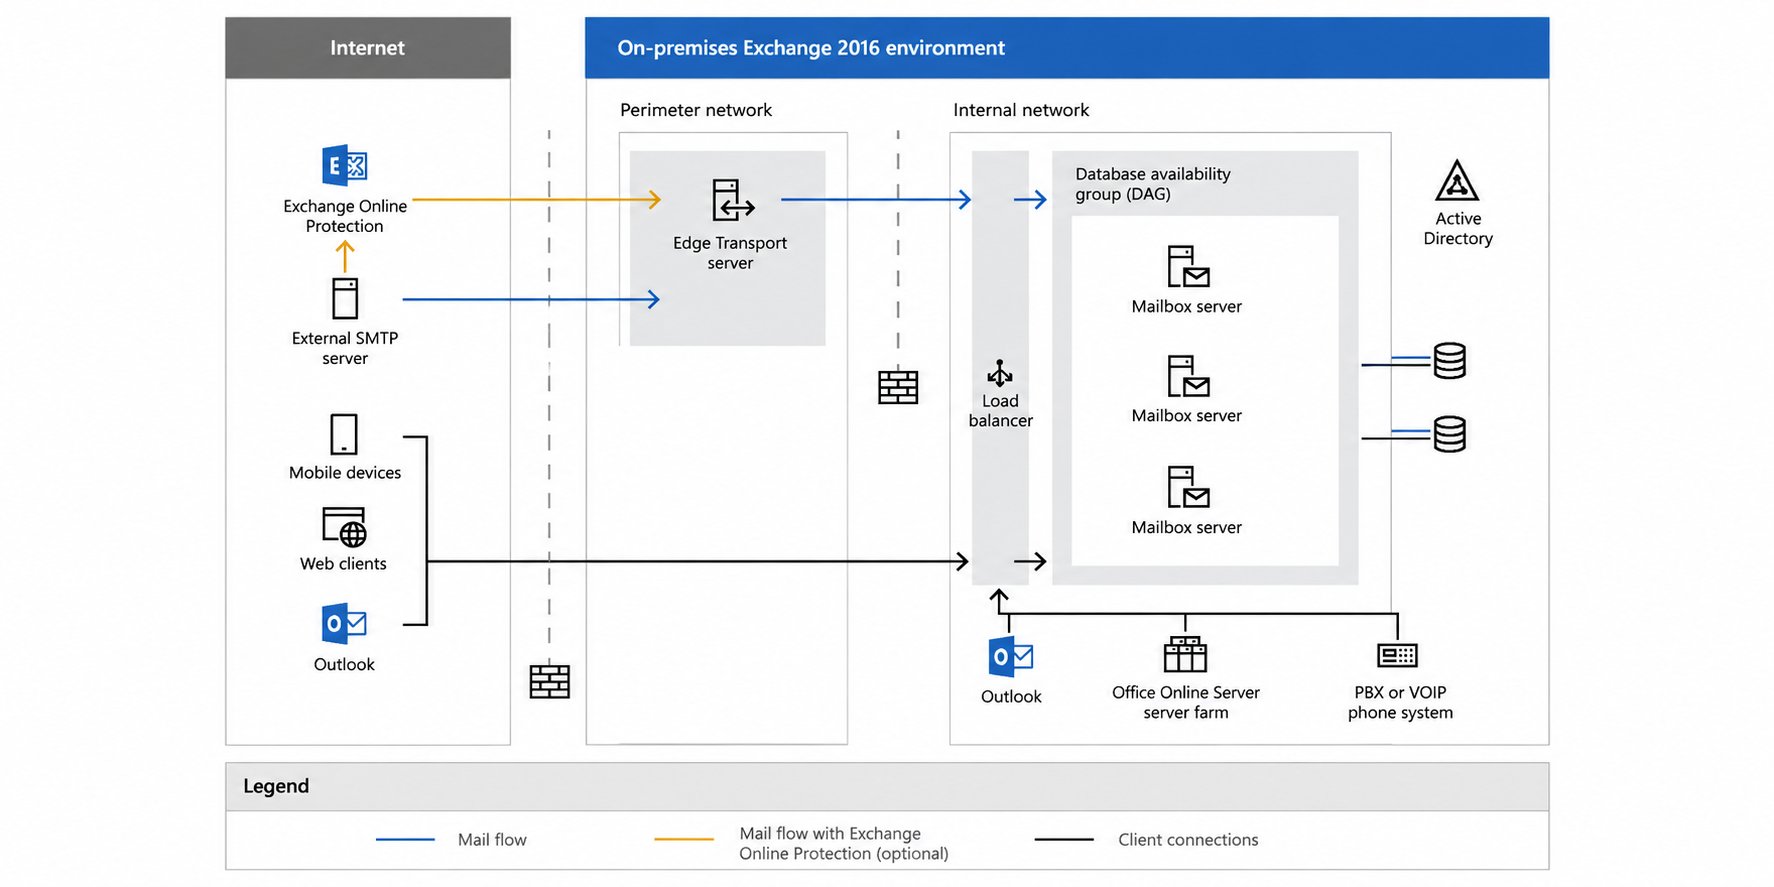Click the Outlook icon in Internet panel
Viewport: 1774px width, 887px height.
[x=344, y=624]
